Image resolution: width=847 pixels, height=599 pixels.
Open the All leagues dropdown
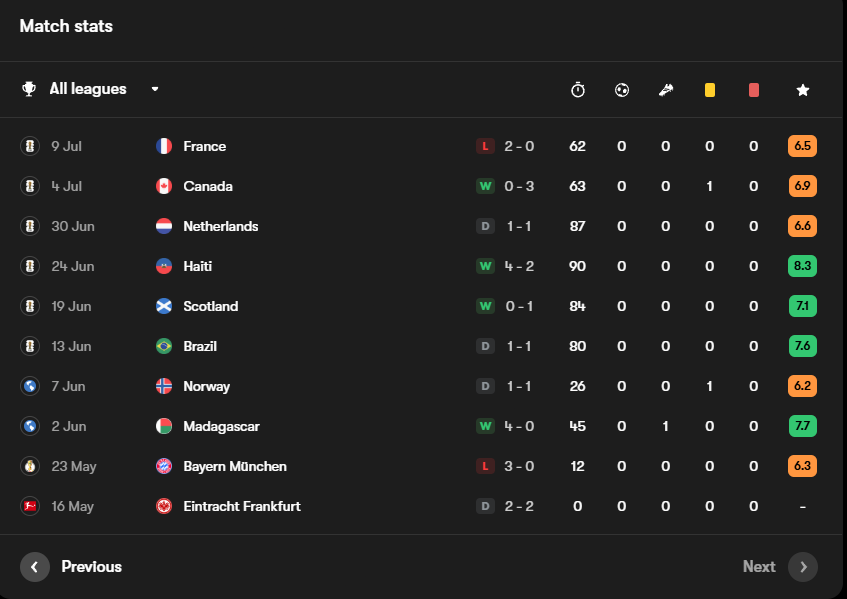(x=90, y=89)
